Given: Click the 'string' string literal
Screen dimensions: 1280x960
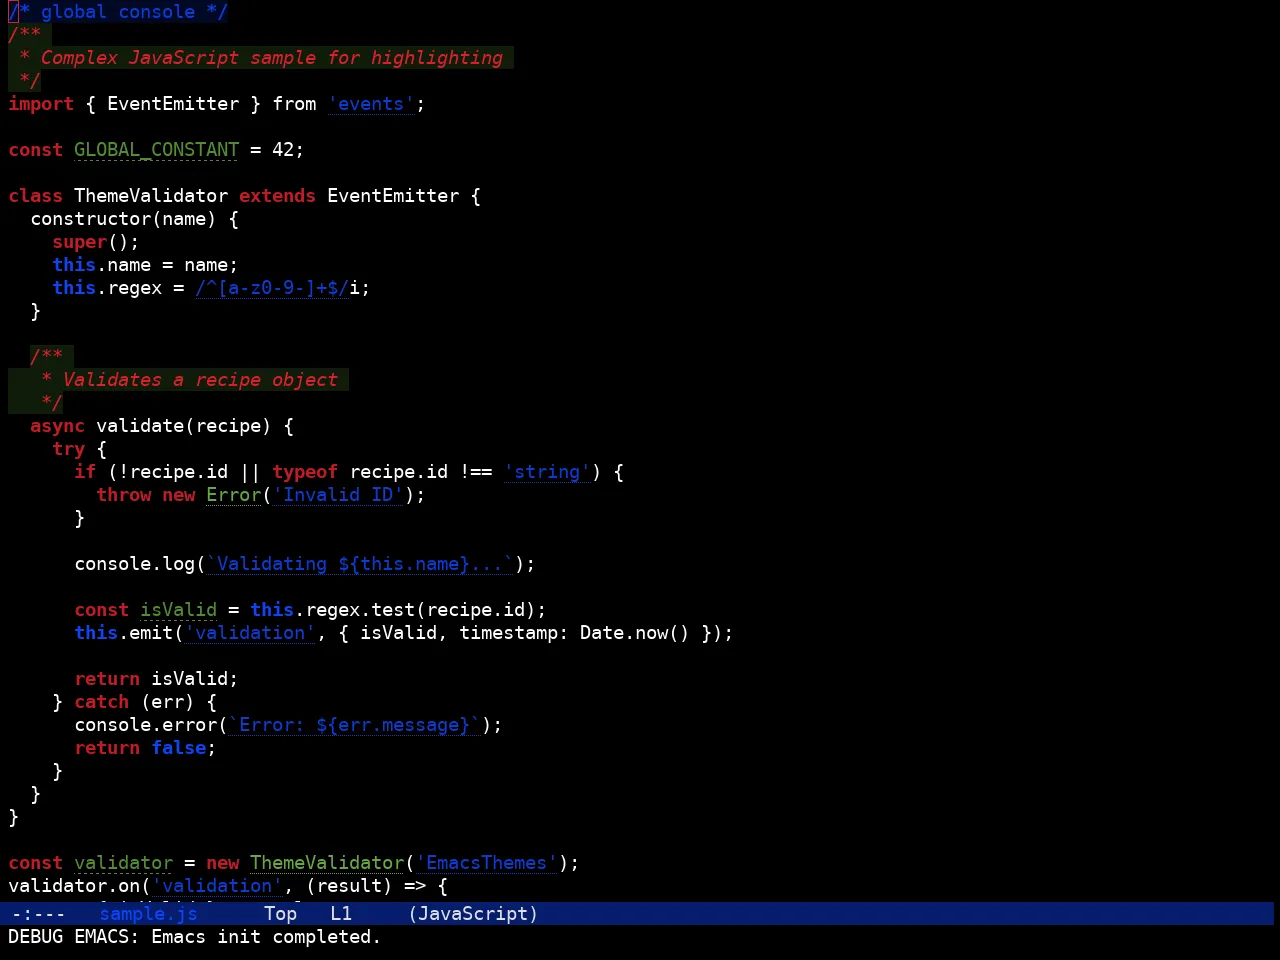Looking at the screenshot, I should pyautogui.click(x=547, y=472).
